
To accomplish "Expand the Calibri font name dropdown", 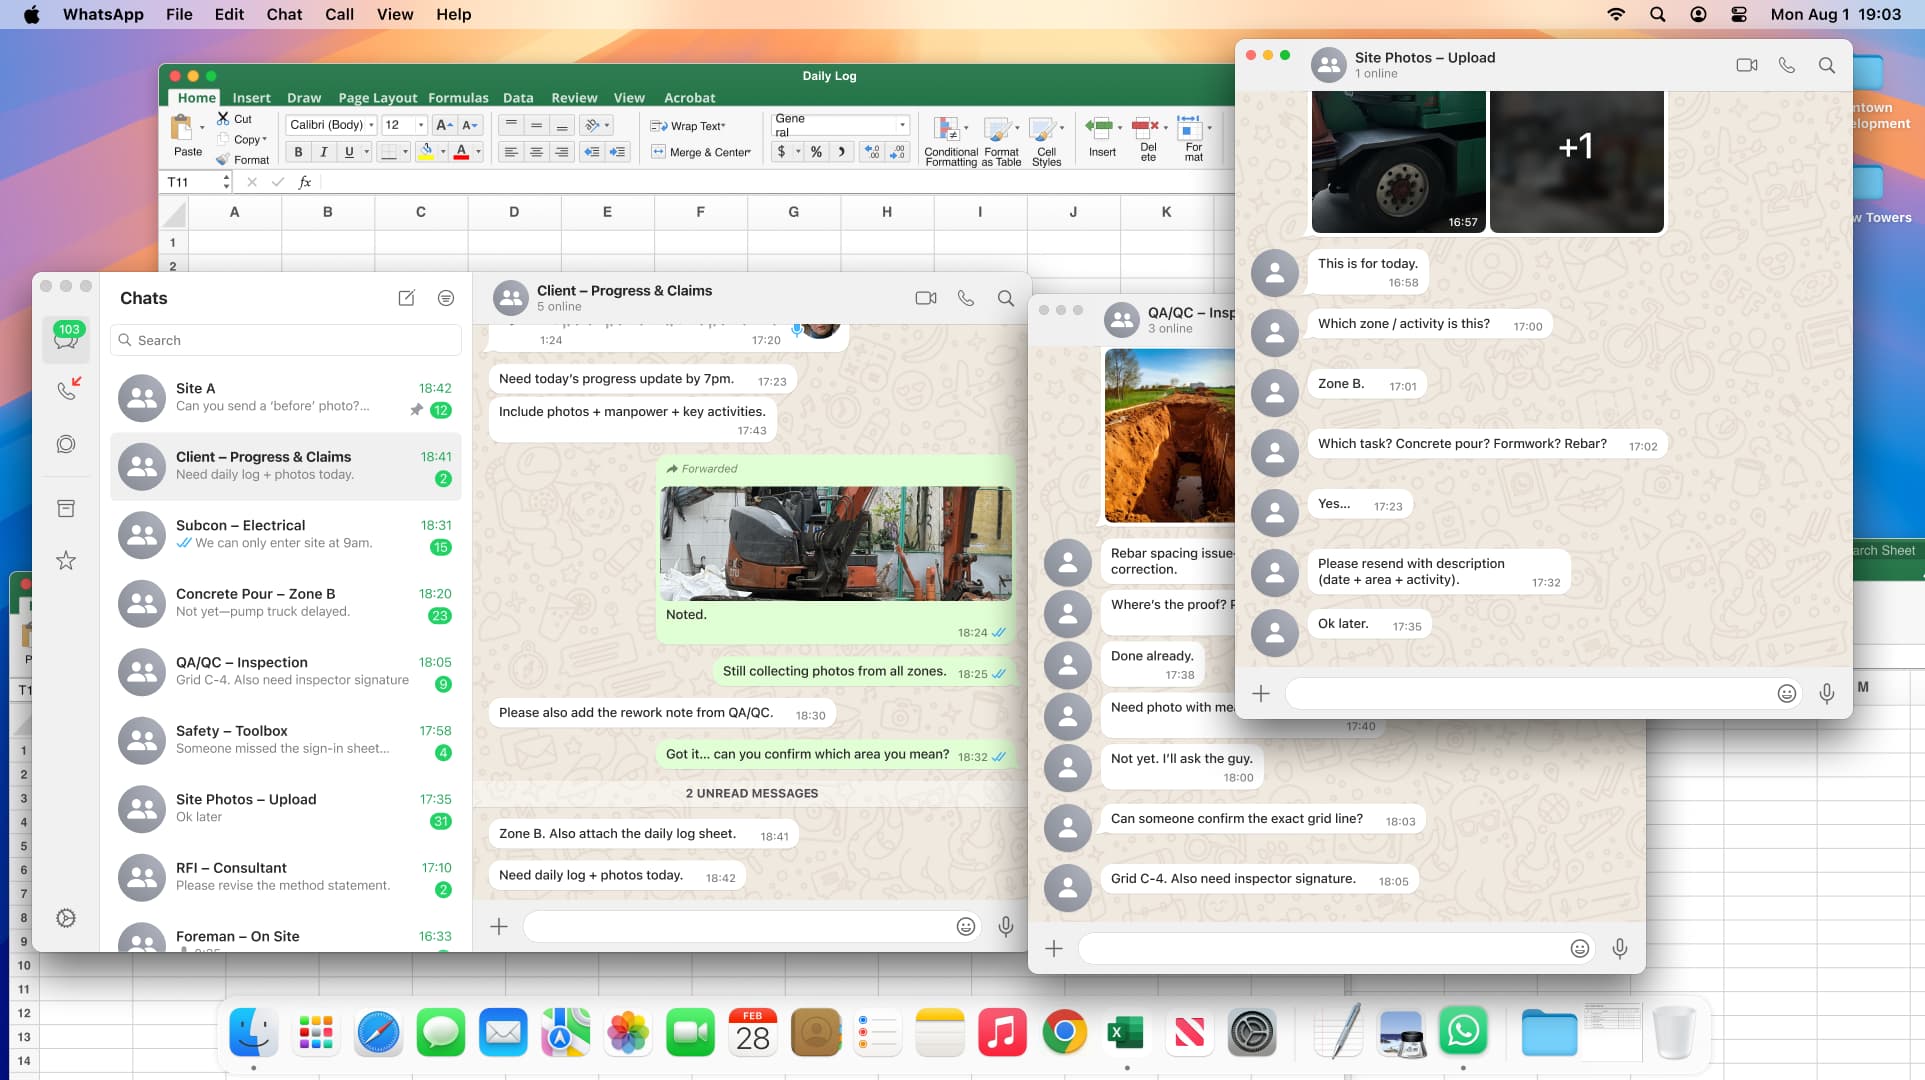I will [x=371, y=125].
